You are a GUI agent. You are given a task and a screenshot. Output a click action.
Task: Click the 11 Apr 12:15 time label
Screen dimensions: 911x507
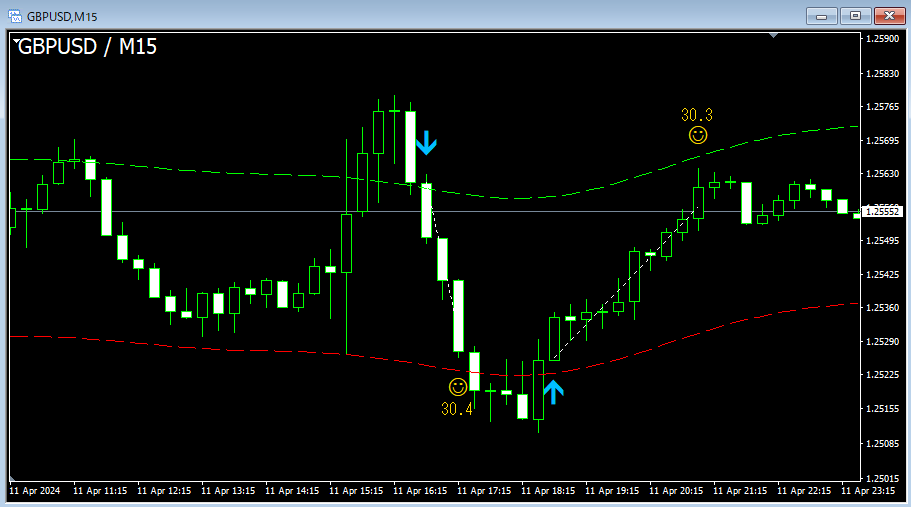coord(164,491)
